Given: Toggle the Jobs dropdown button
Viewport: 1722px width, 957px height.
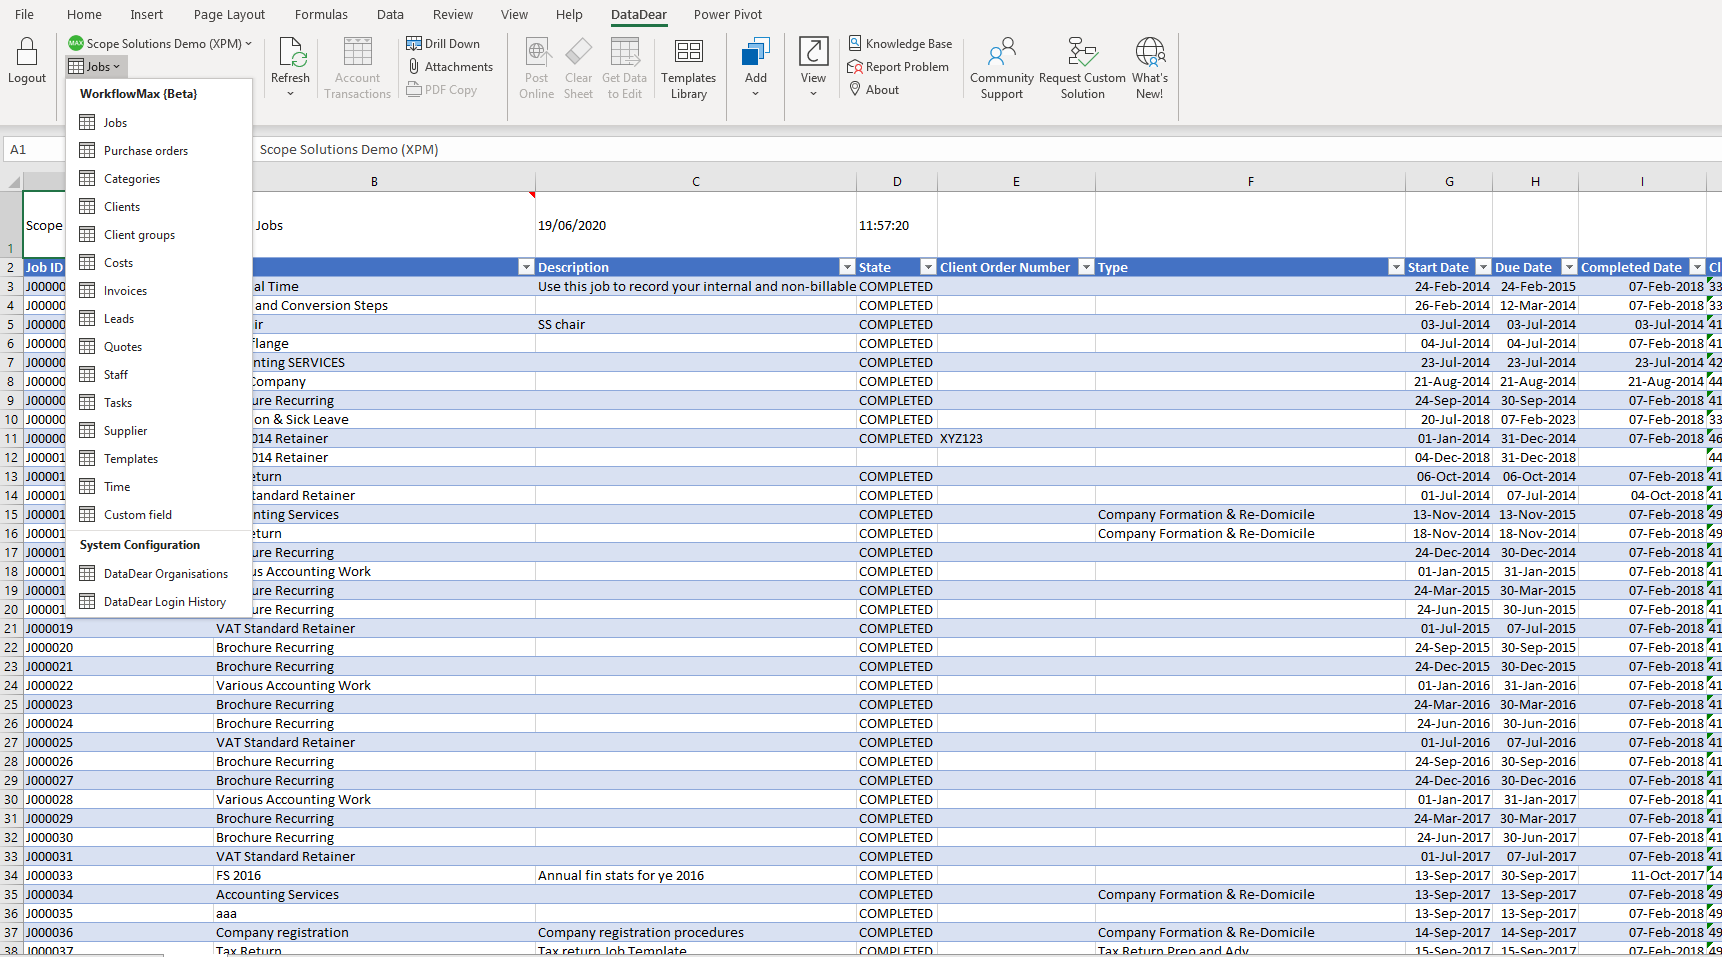Looking at the screenshot, I should click(x=96, y=67).
